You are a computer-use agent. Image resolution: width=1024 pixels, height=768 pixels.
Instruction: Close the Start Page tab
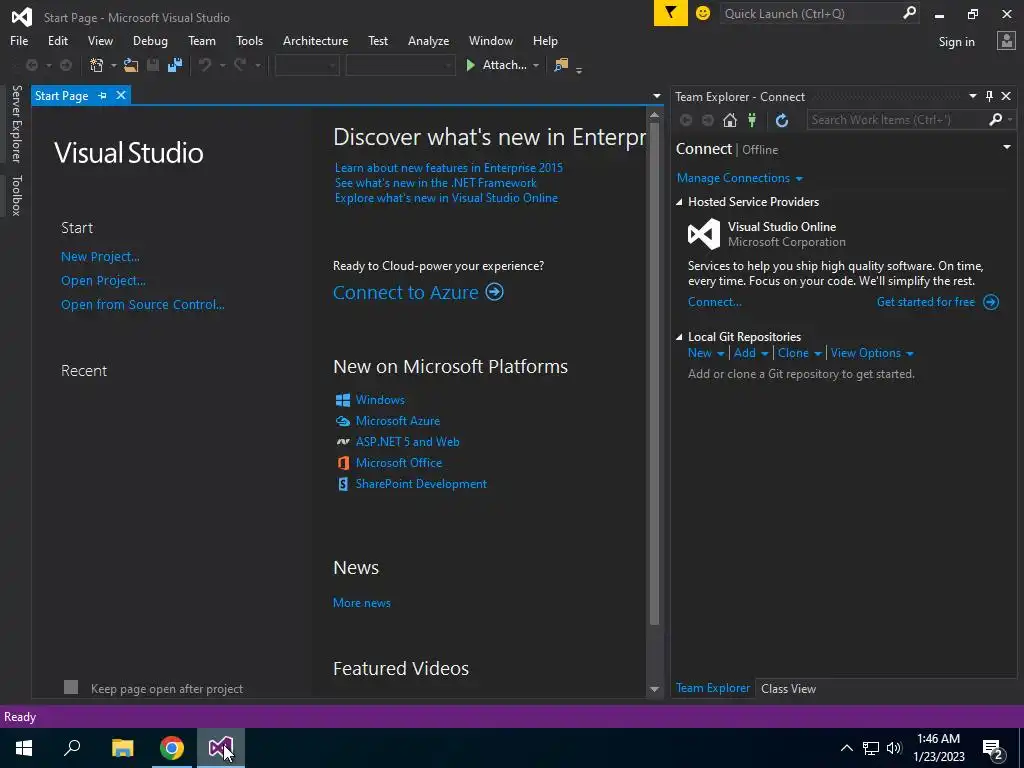click(121, 95)
